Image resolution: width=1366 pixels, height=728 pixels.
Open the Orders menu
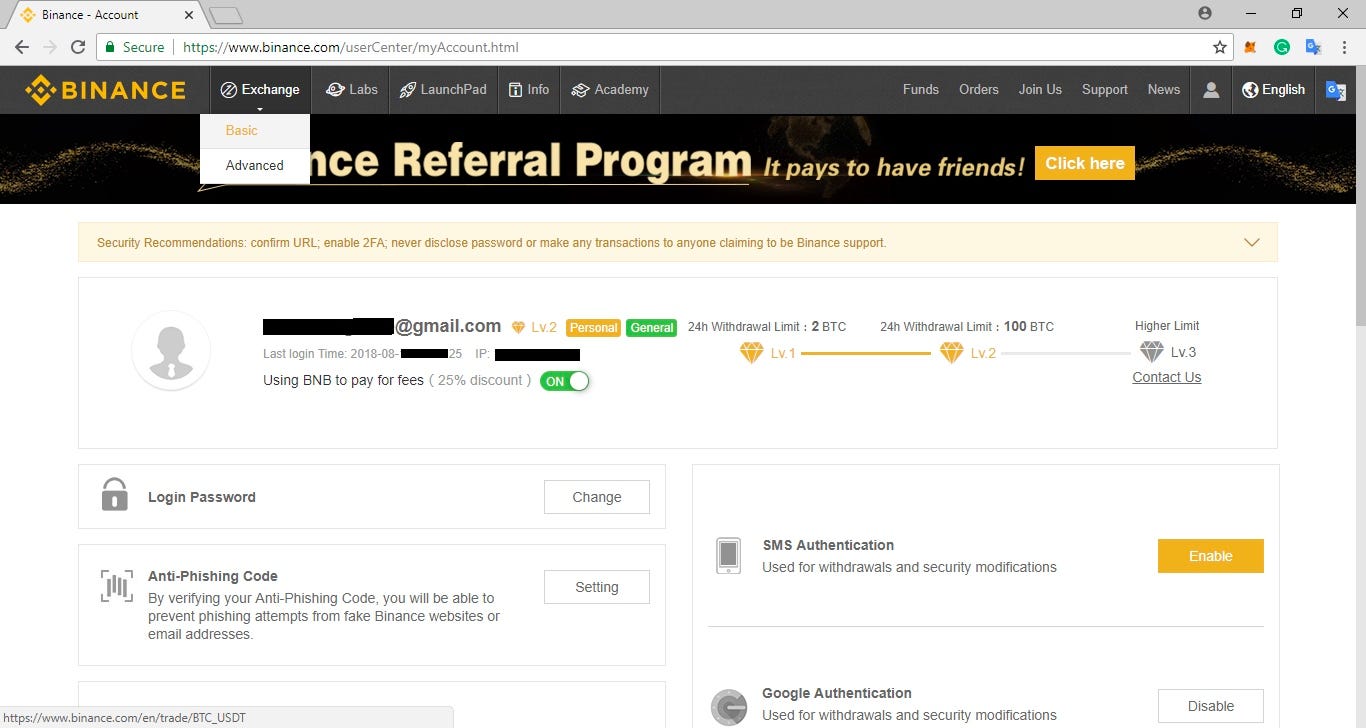[979, 90]
